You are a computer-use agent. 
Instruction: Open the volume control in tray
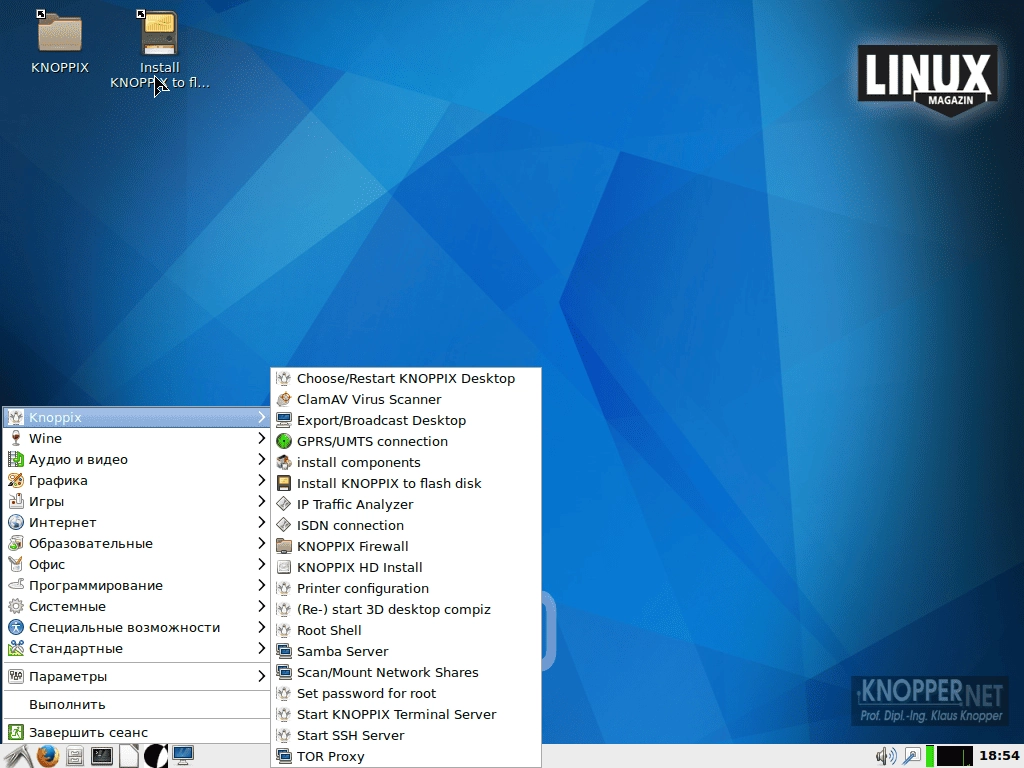click(886, 756)
